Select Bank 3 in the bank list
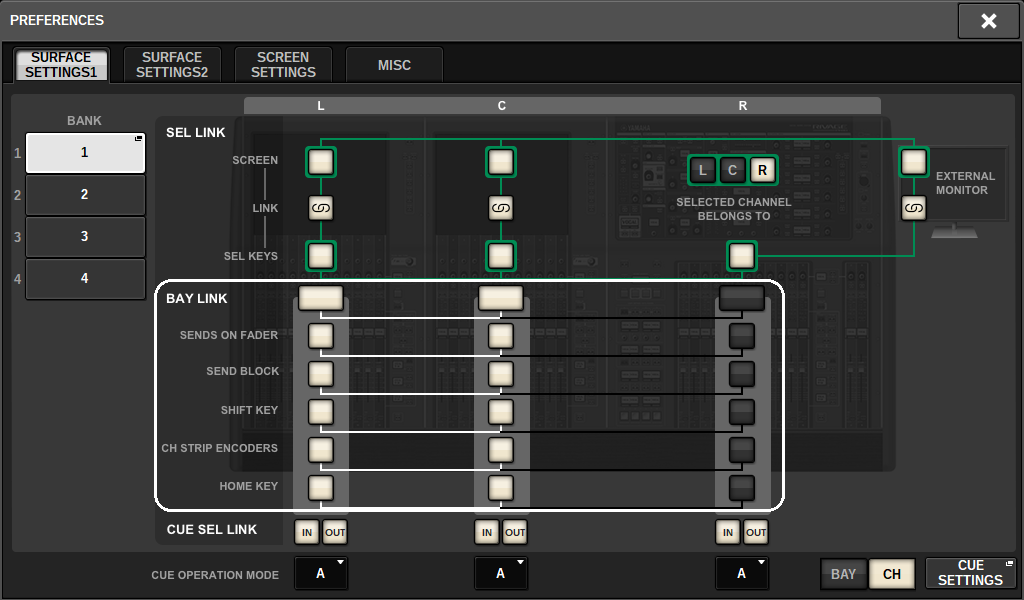This screenshot has width=1024, height=600. [85, 237]
